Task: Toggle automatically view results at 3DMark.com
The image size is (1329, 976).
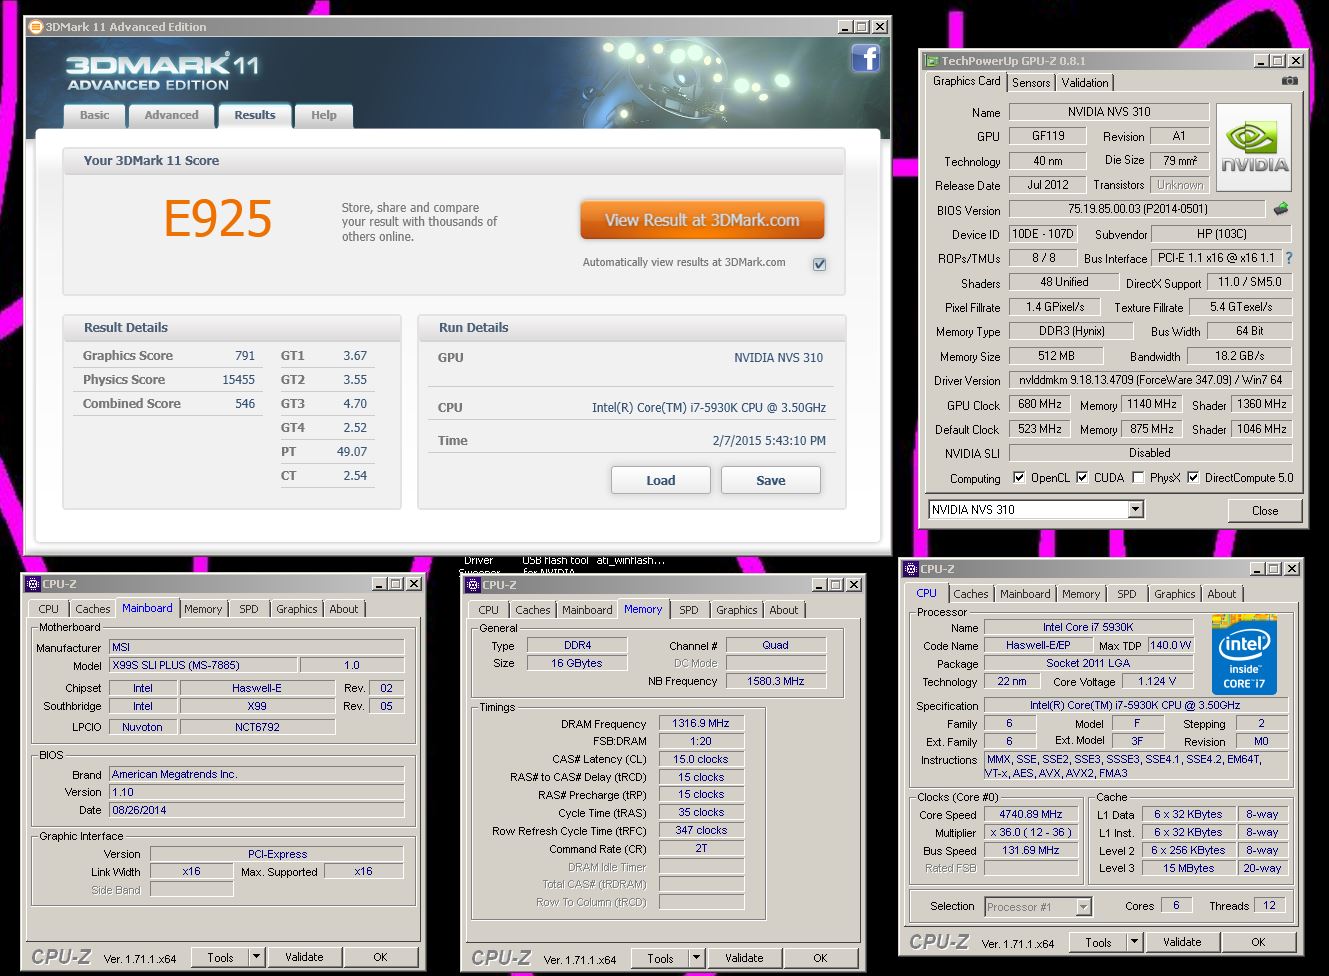Action: (x=819, y=264)
